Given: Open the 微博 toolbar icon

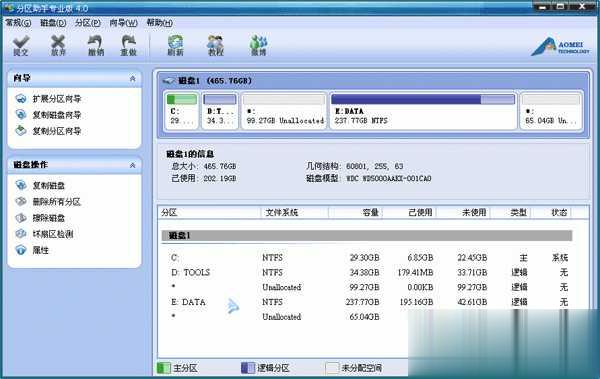Looking at the screenshot, I should click(x=259, y=46).
